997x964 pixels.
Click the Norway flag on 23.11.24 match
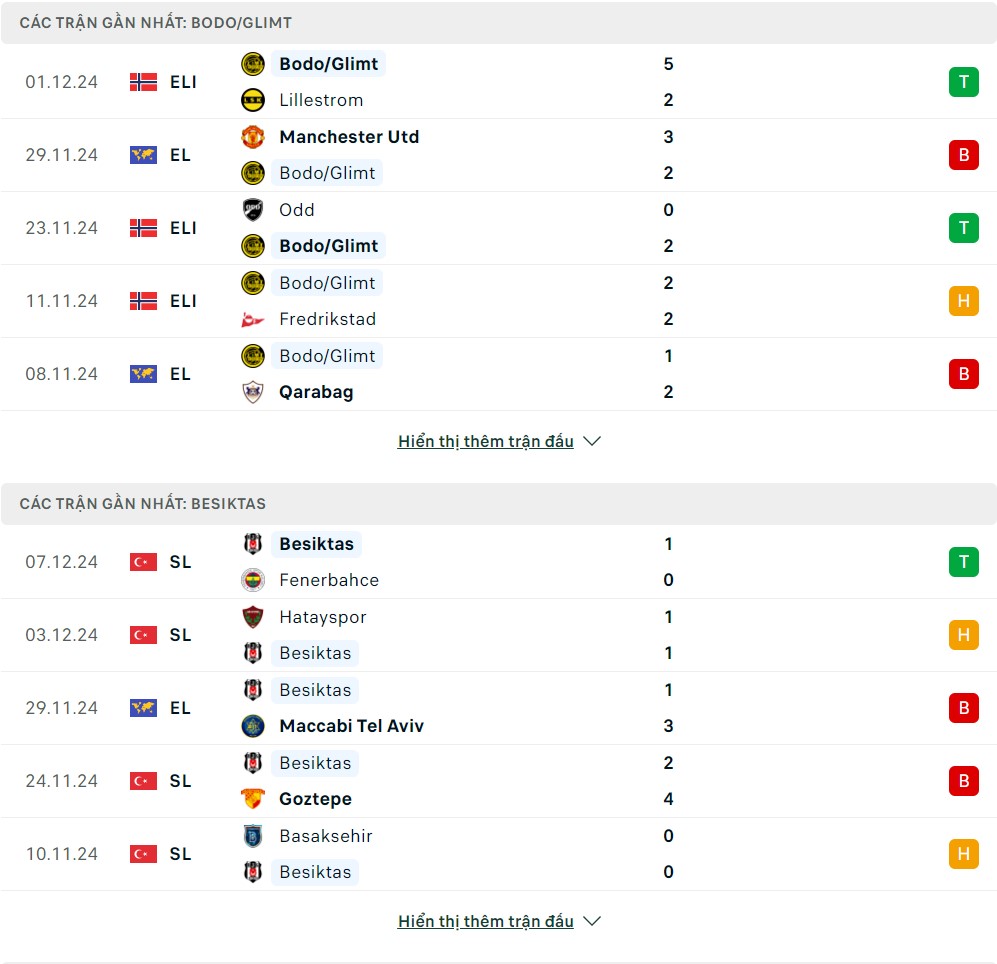[143, 228]
